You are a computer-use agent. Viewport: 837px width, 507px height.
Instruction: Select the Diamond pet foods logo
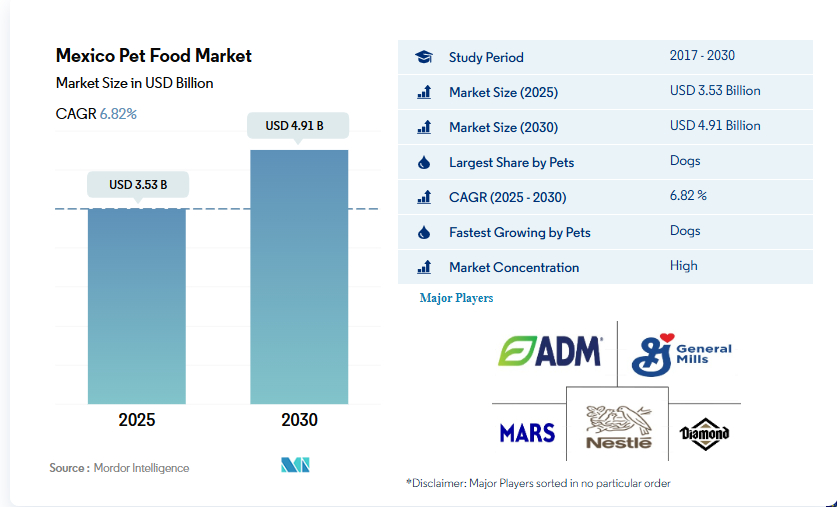pyautogui.click(x=704, y=432)
